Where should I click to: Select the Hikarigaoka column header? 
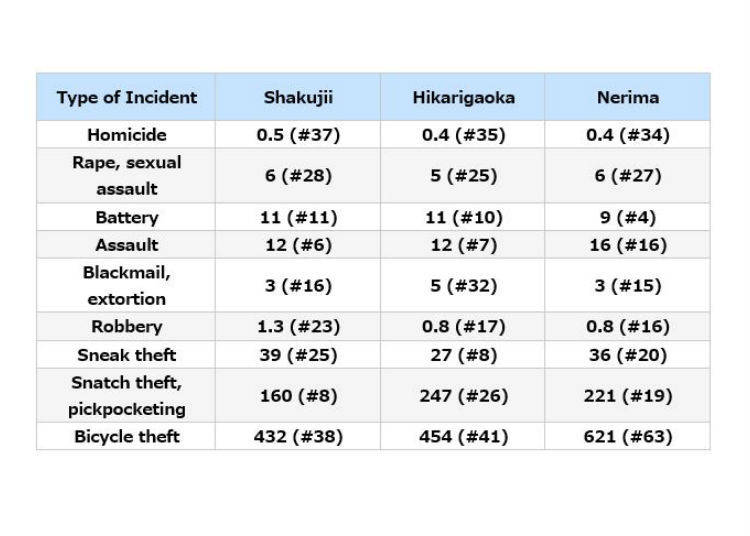(x=463, y=98)
